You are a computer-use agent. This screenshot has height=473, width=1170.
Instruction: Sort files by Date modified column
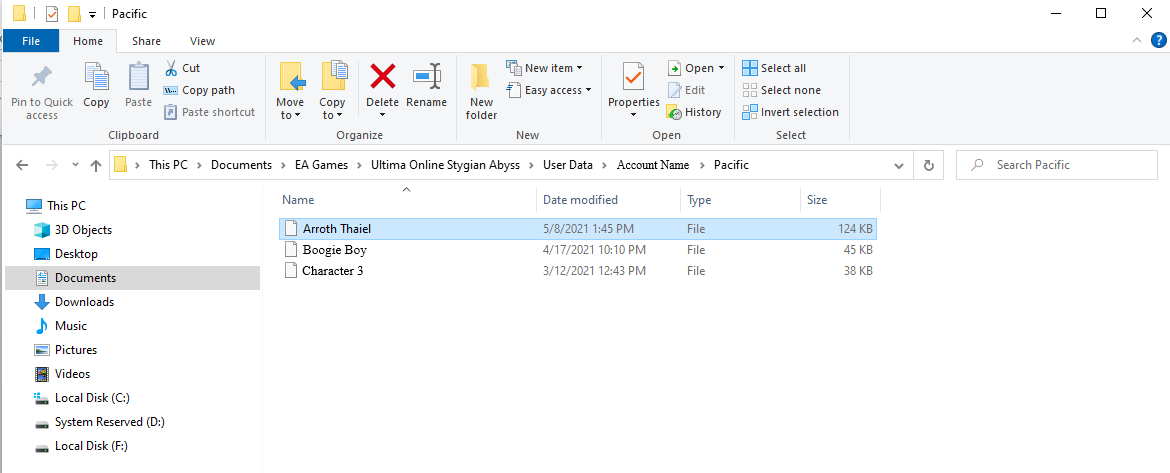pos(580,200)
